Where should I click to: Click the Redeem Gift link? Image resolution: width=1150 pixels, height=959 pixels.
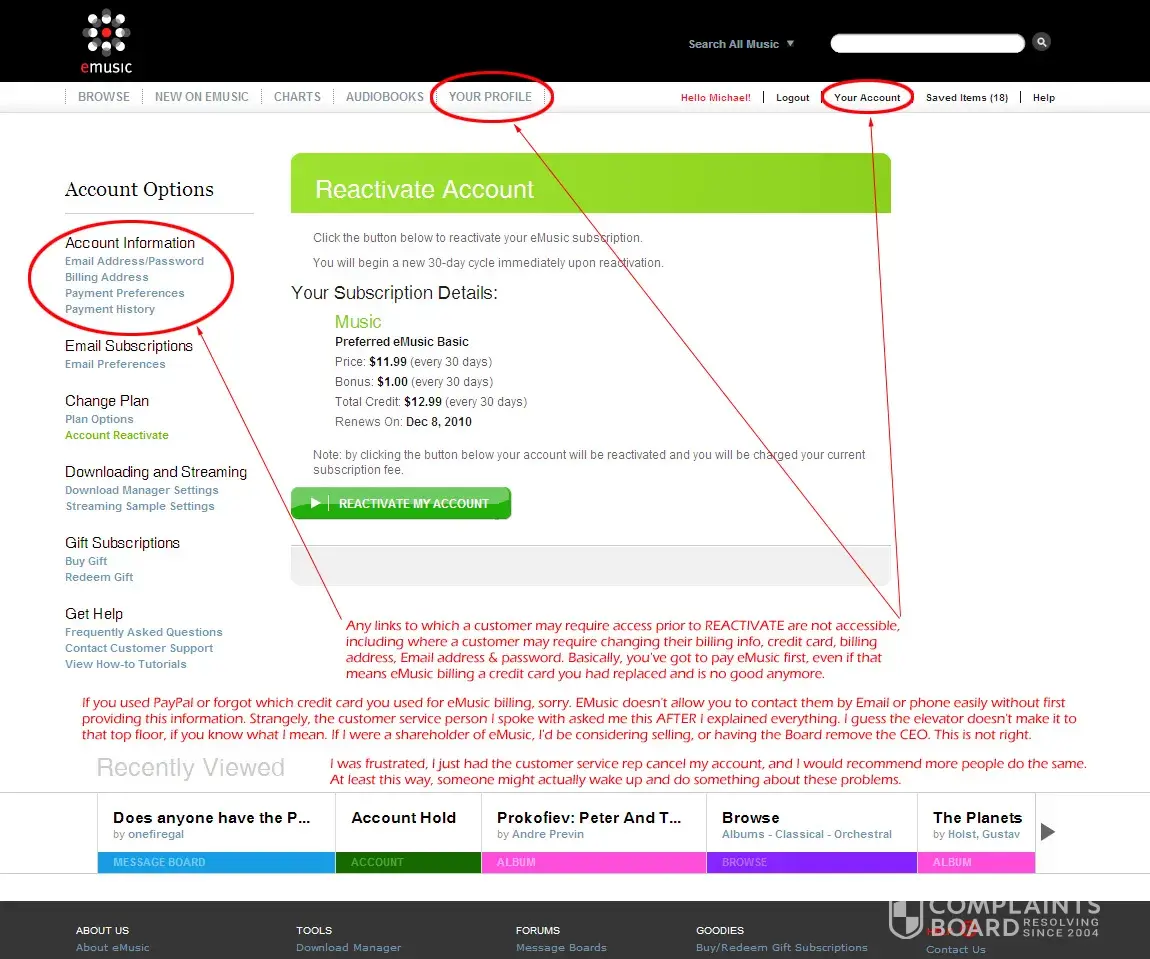point(99,578)
